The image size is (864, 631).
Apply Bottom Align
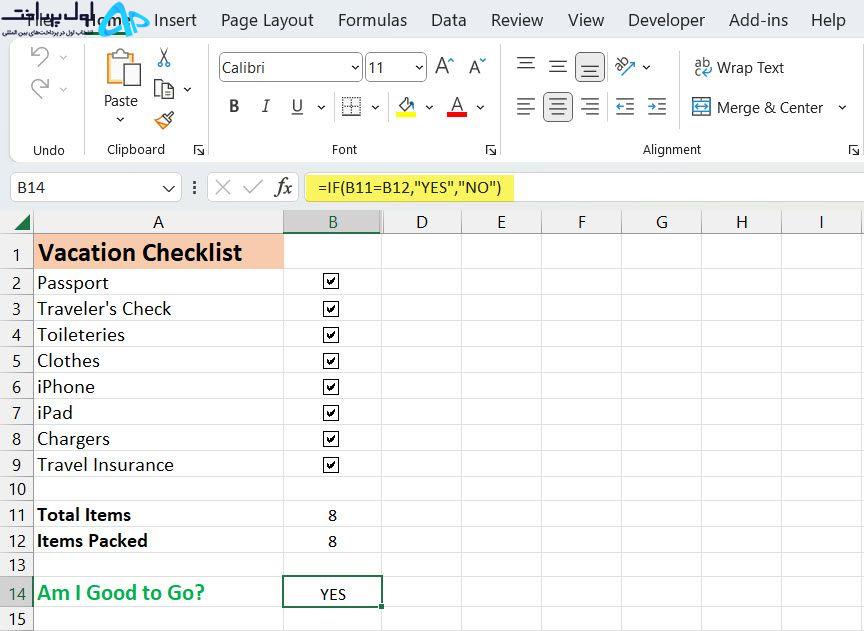pos(590,67)
